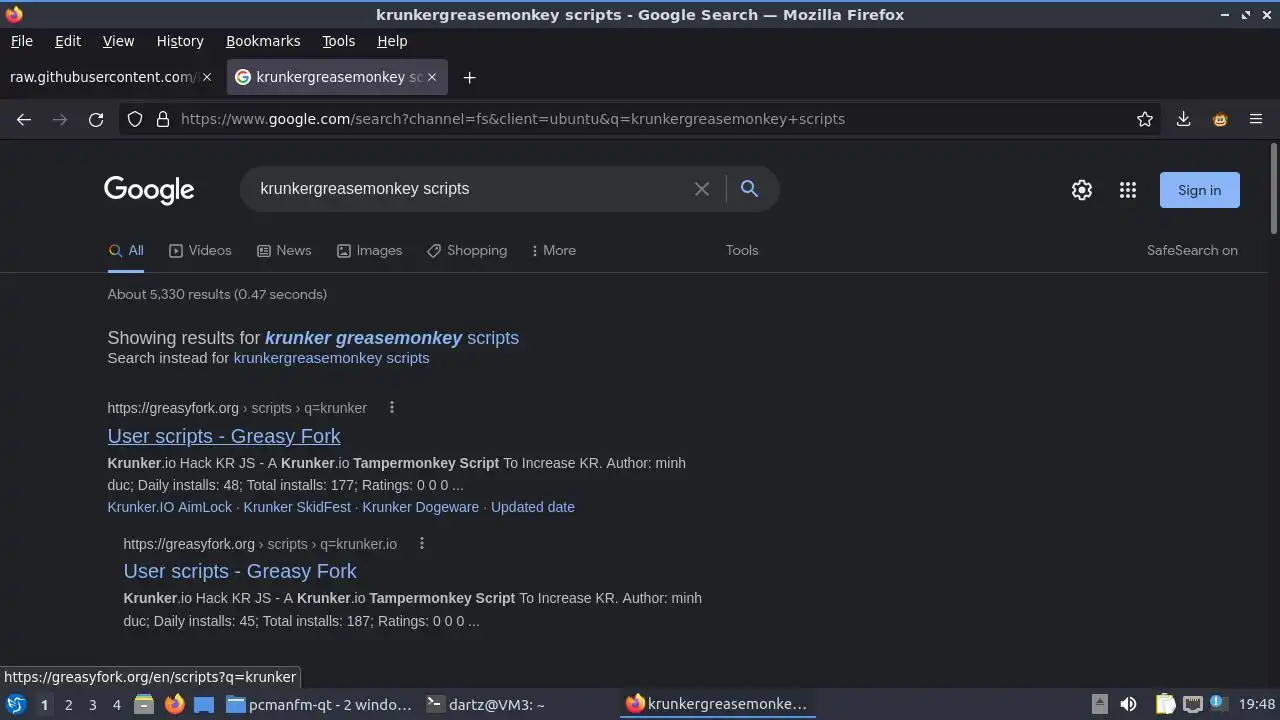Switch to Shopping results
Screen dimensions: 1280x720
[467, 251]
